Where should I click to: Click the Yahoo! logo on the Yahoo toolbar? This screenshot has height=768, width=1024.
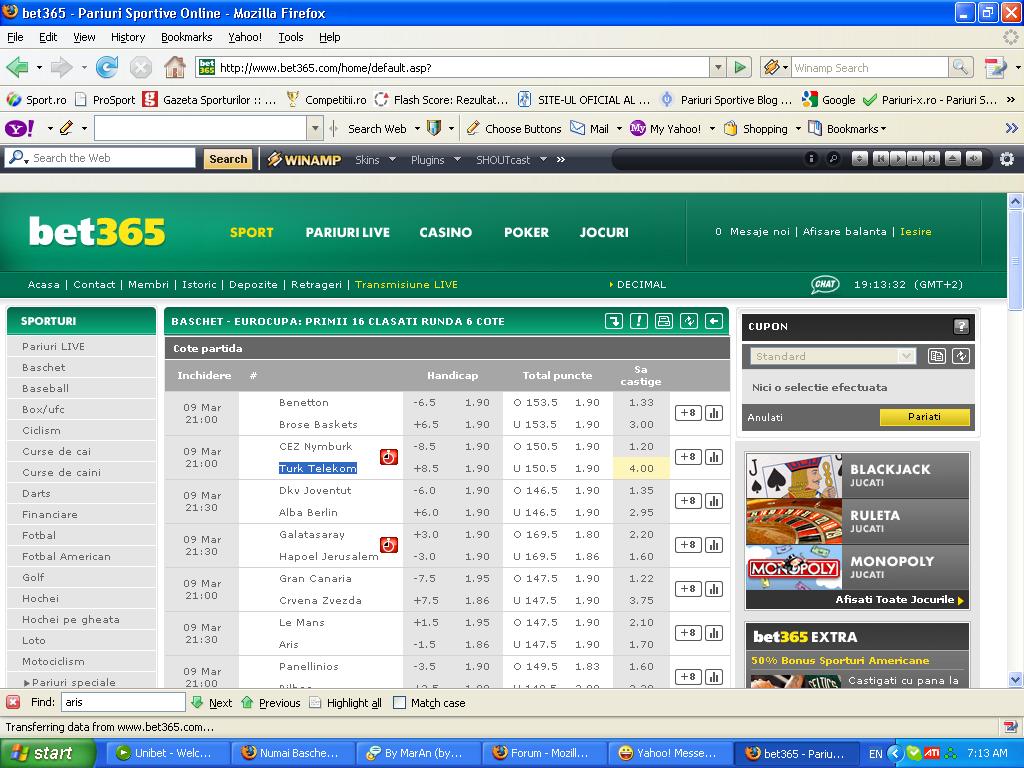click(x=20, y=129)
